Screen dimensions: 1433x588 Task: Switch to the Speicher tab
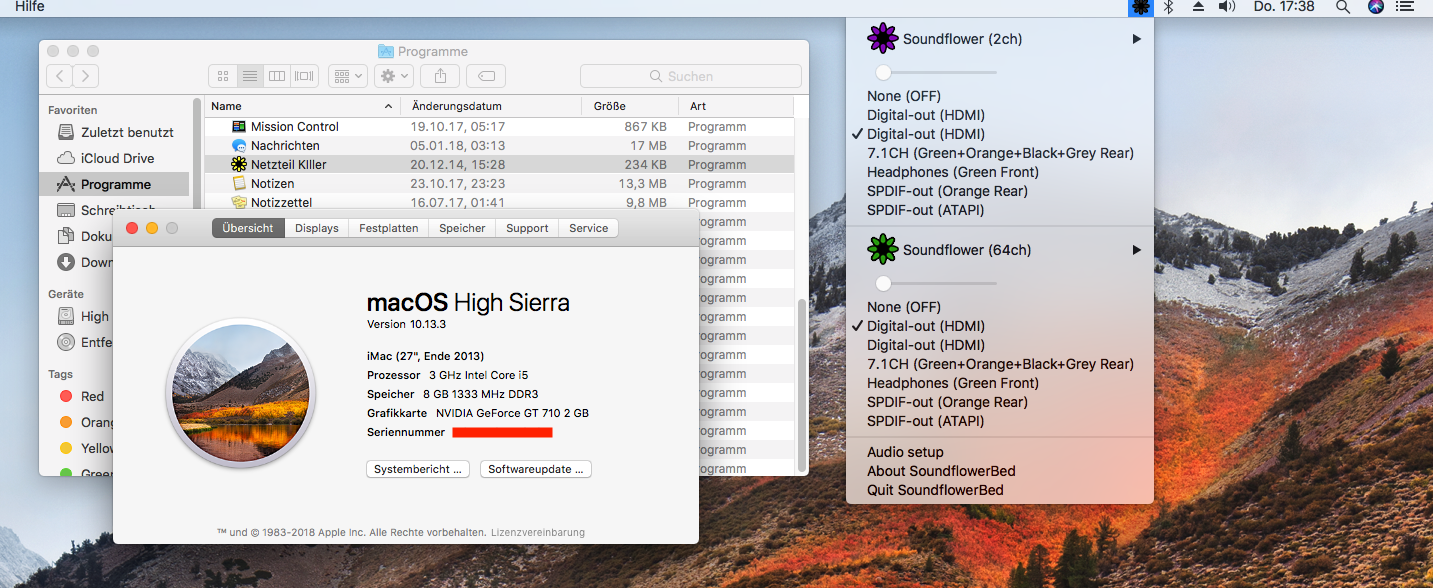pyautogui.click(x=462, y=228)
